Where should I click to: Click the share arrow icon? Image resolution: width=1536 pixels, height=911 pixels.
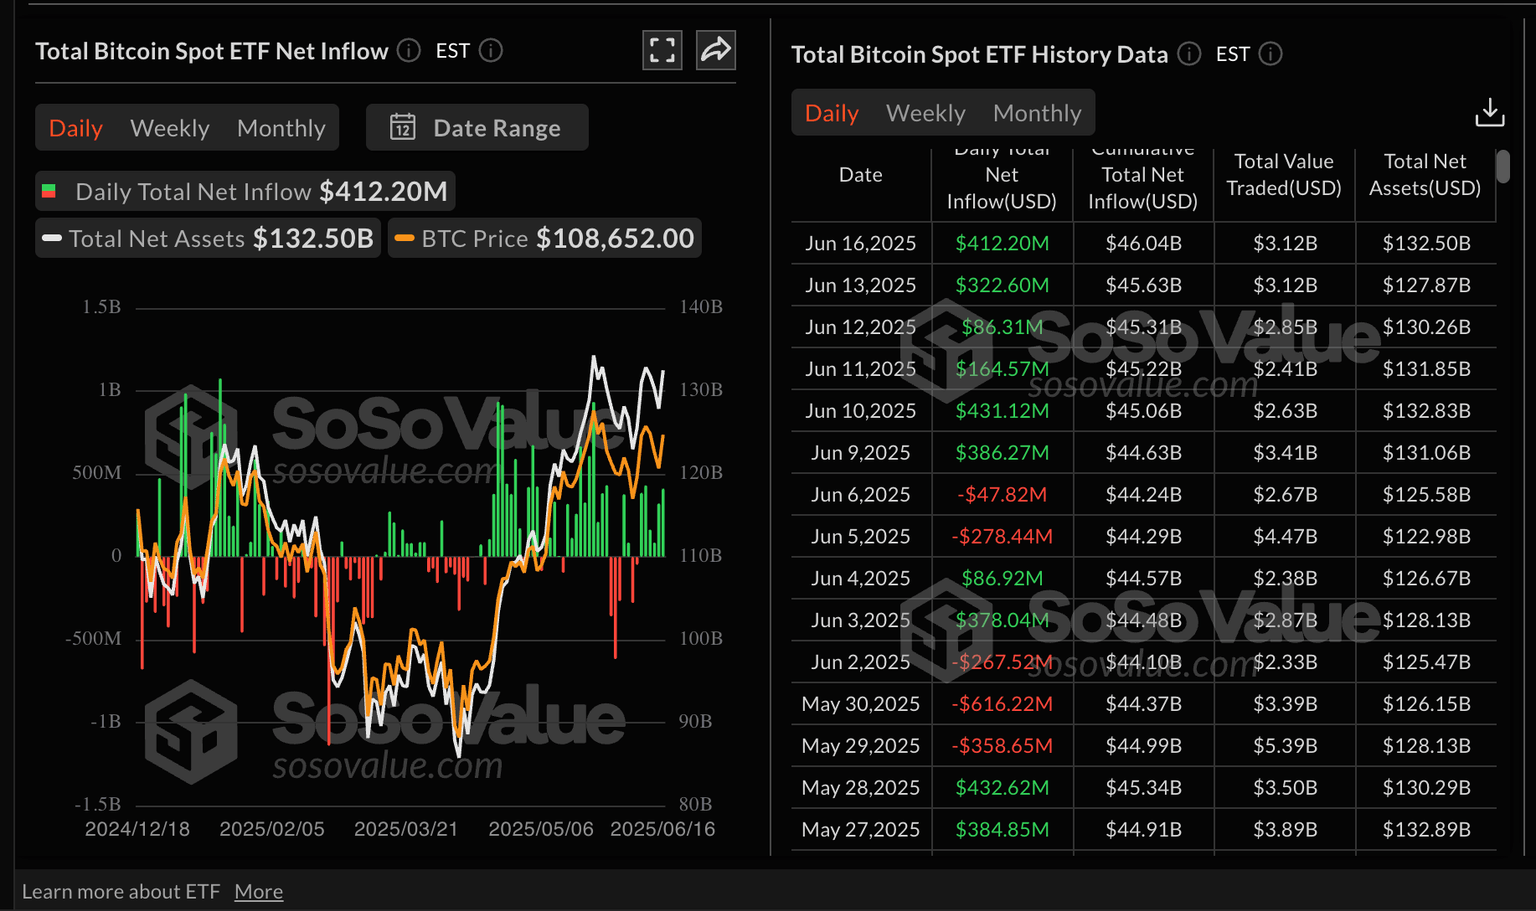pos(716,50)
